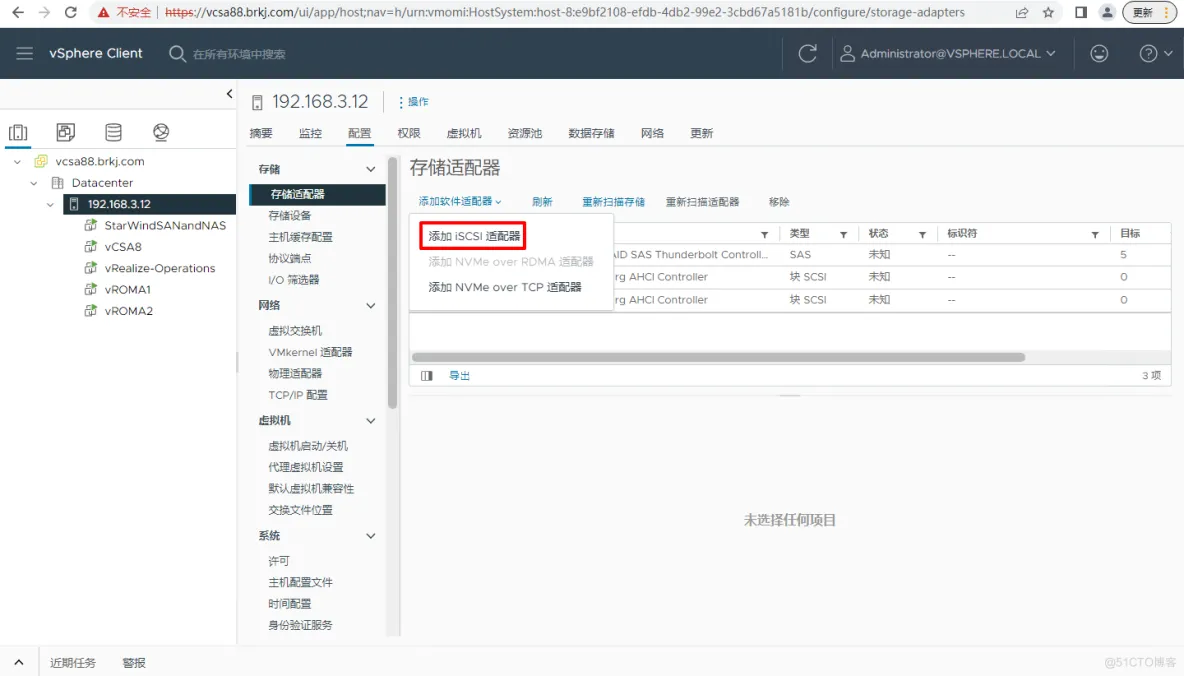Screen dimensions: 1184x676
Task: Reload the browser page
Action: 70,12
